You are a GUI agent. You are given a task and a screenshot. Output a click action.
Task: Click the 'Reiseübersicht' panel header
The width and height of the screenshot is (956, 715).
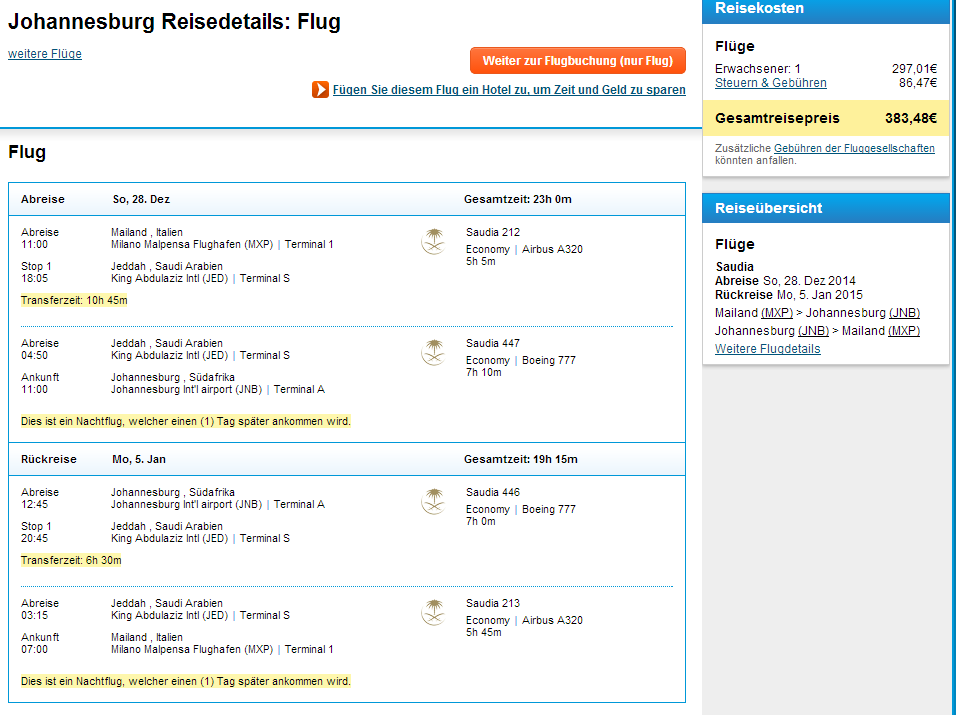826,208
